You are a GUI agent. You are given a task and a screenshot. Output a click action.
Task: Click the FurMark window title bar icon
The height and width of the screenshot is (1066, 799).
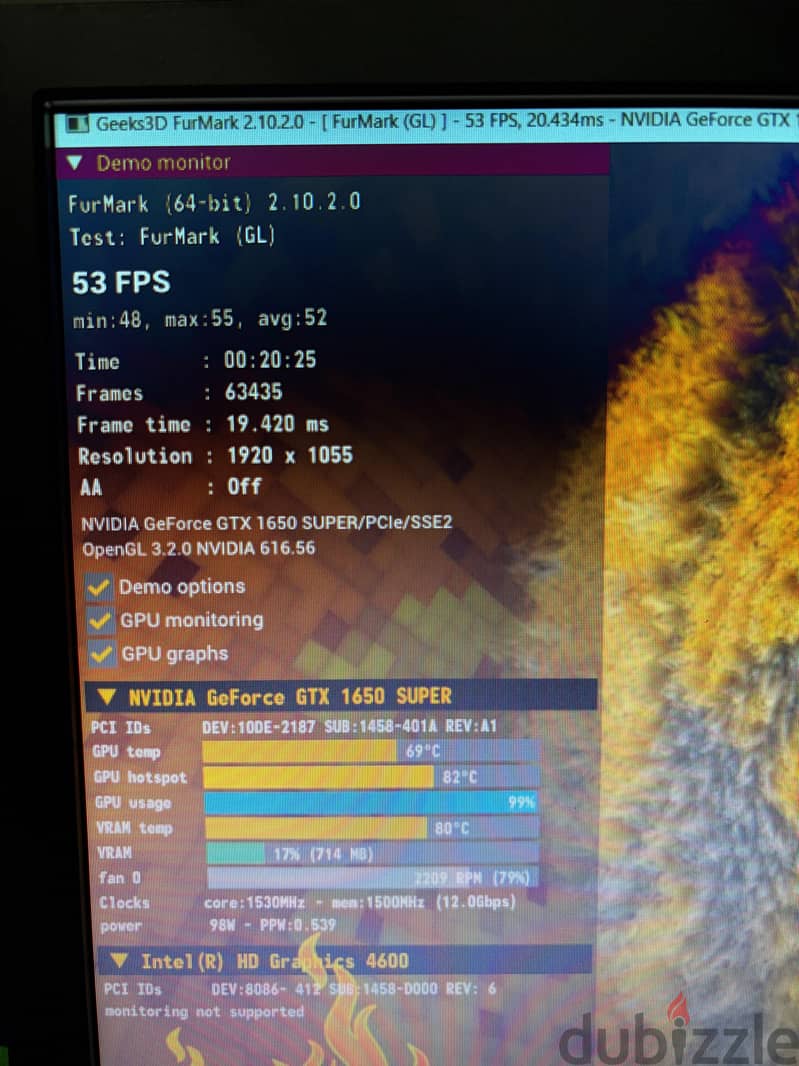77,124
